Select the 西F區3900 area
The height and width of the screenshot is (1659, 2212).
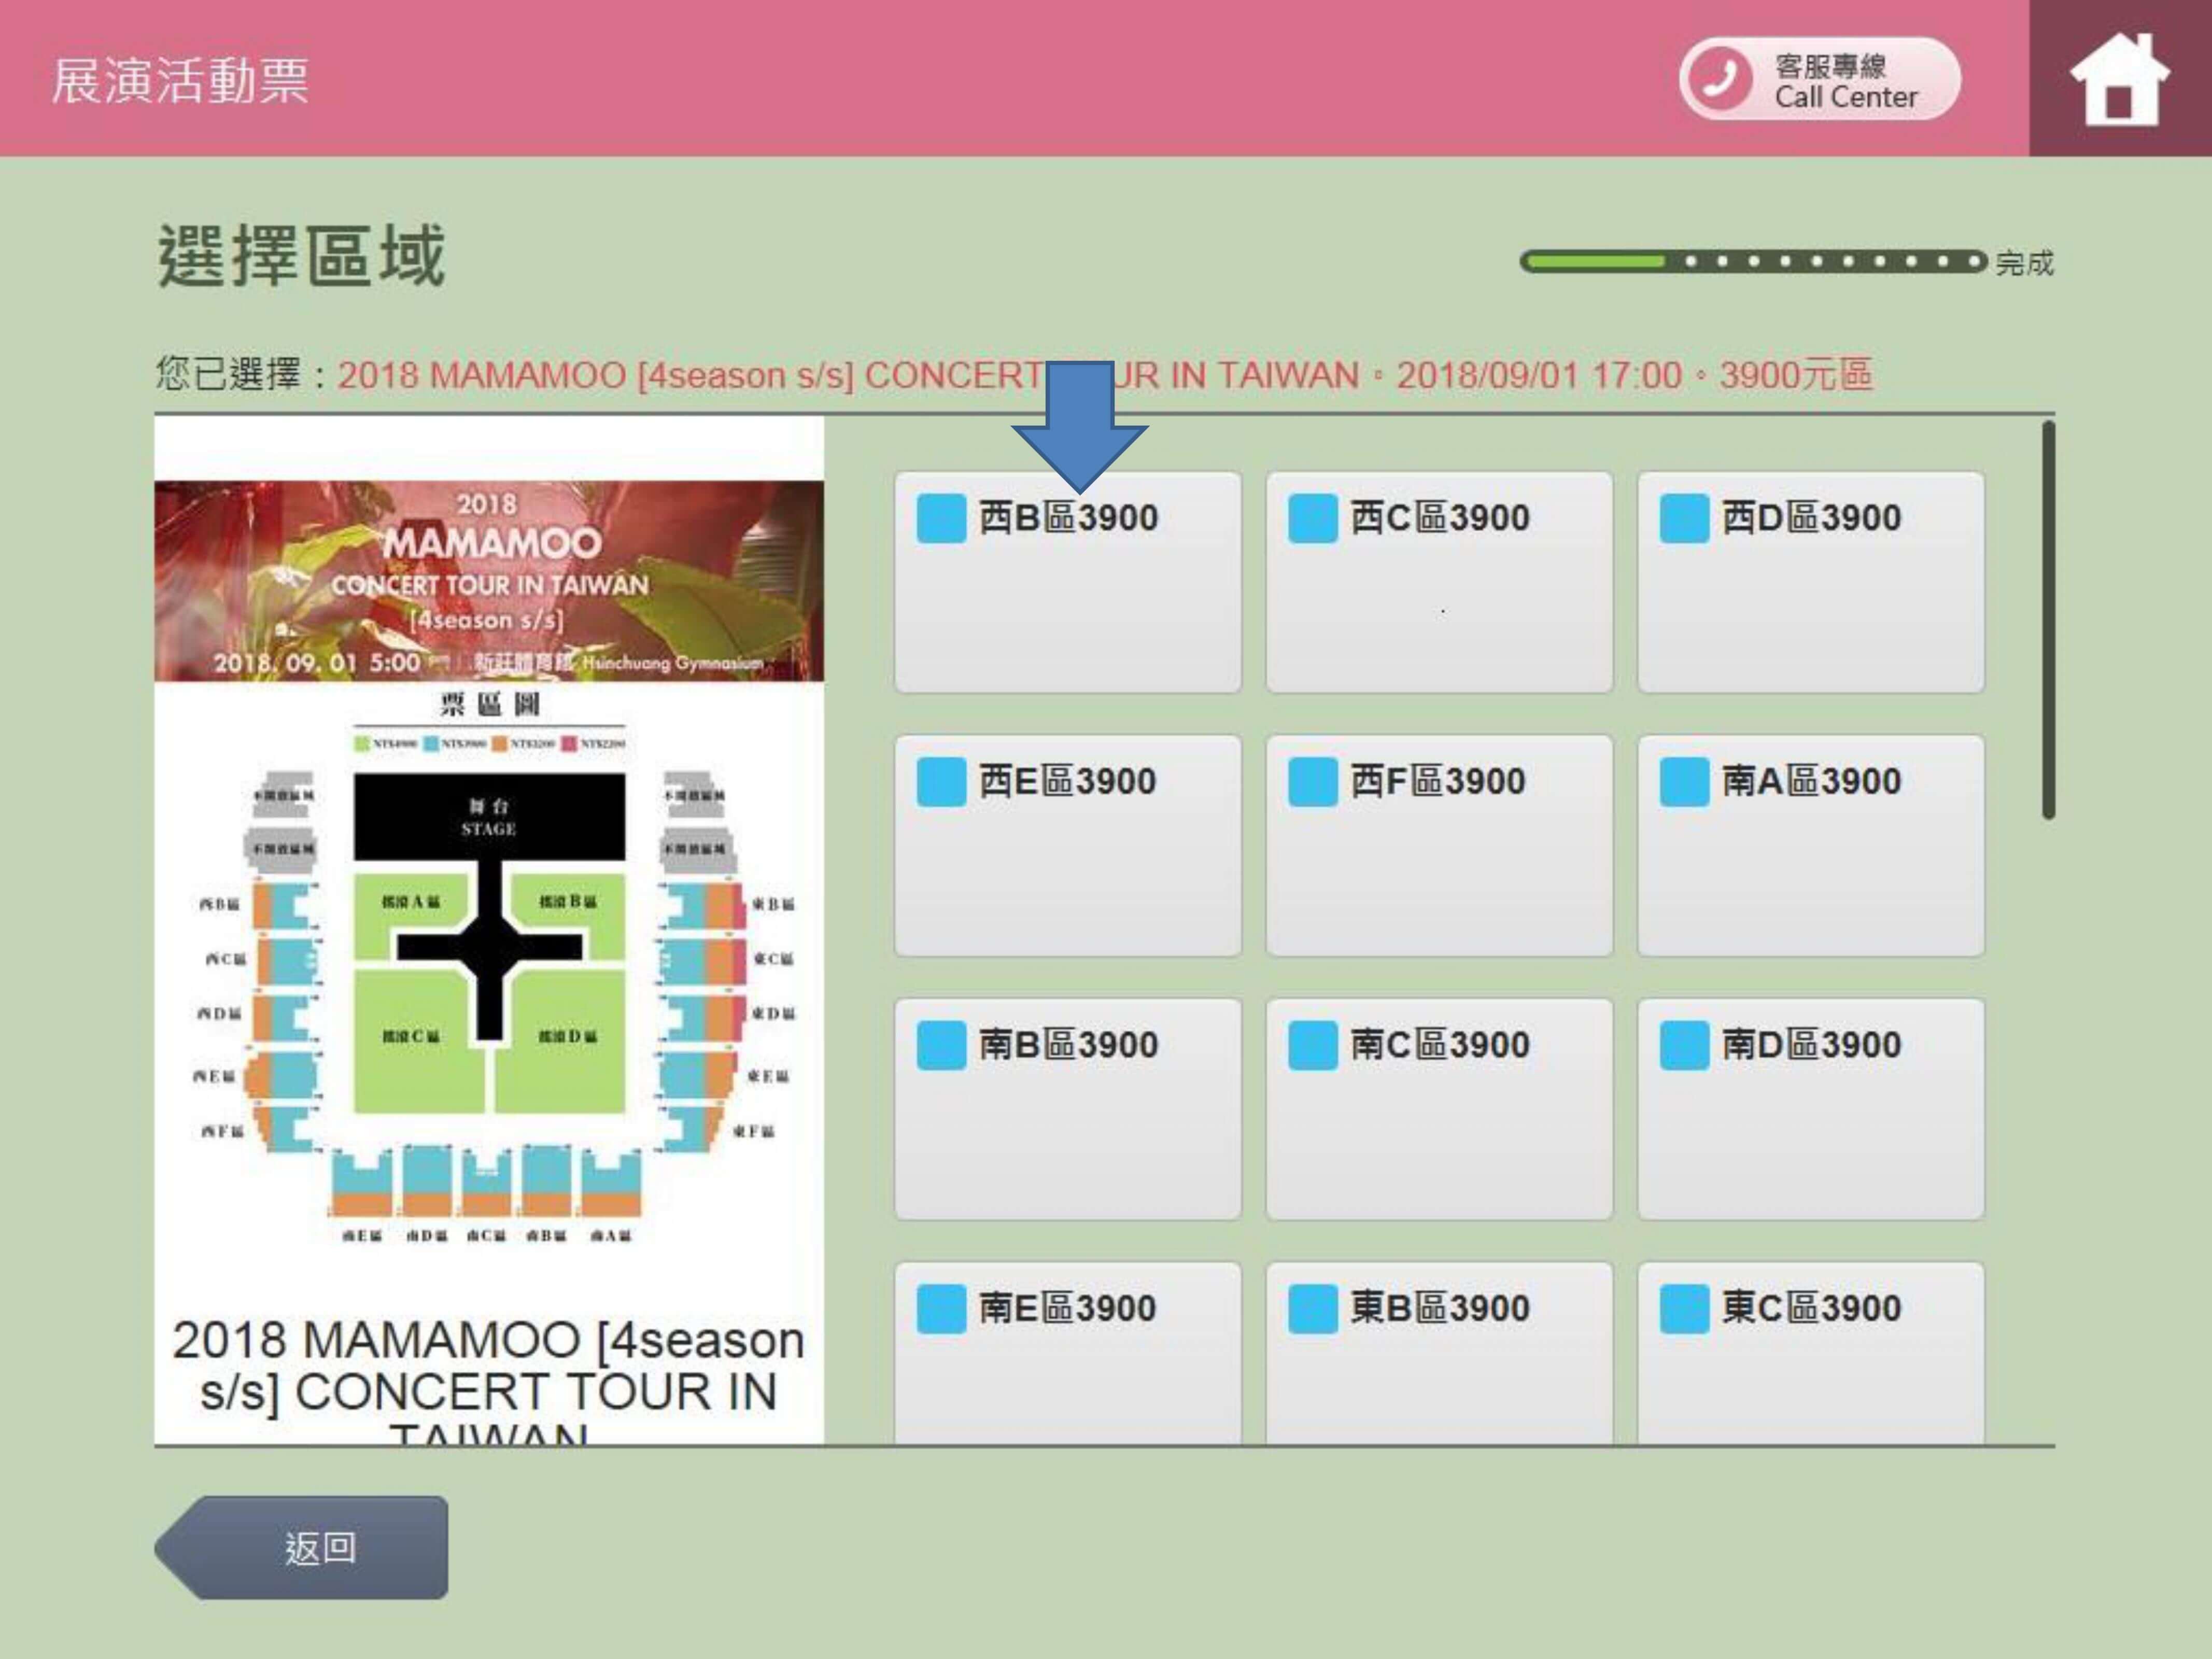click(x=1439, y=845)
